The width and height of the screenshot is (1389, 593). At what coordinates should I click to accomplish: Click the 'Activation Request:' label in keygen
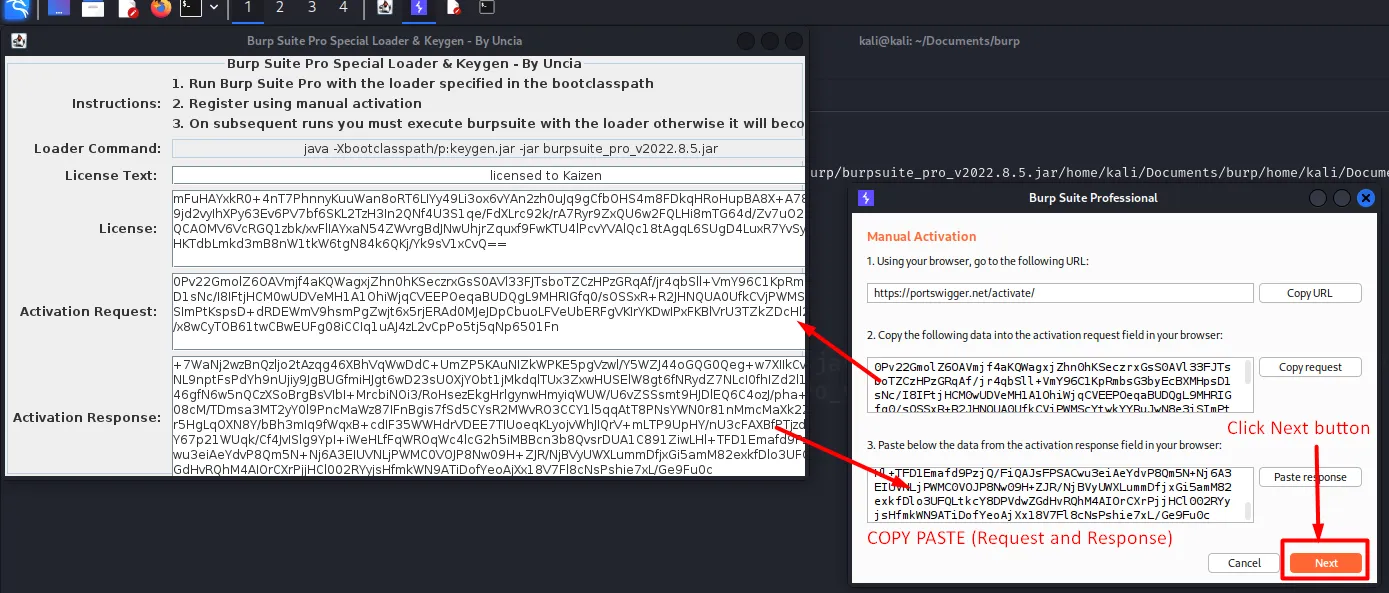90,311
